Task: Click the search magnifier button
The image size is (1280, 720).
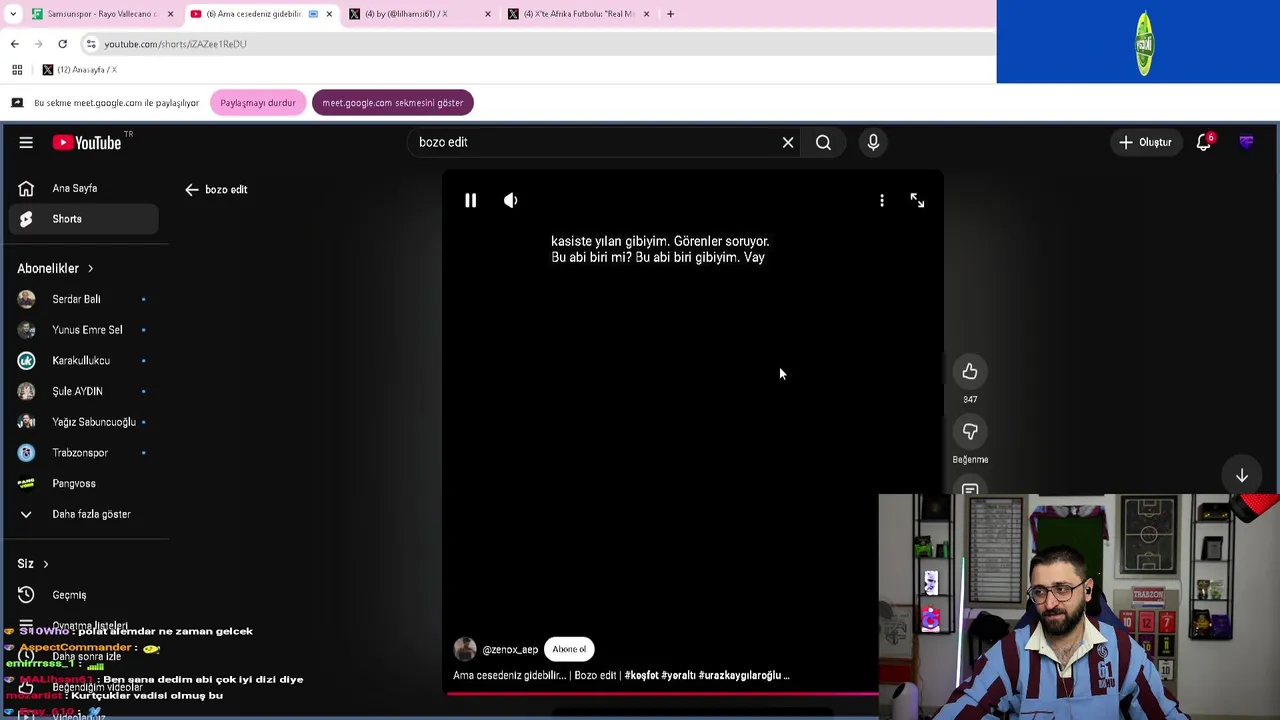Action: 823,142
